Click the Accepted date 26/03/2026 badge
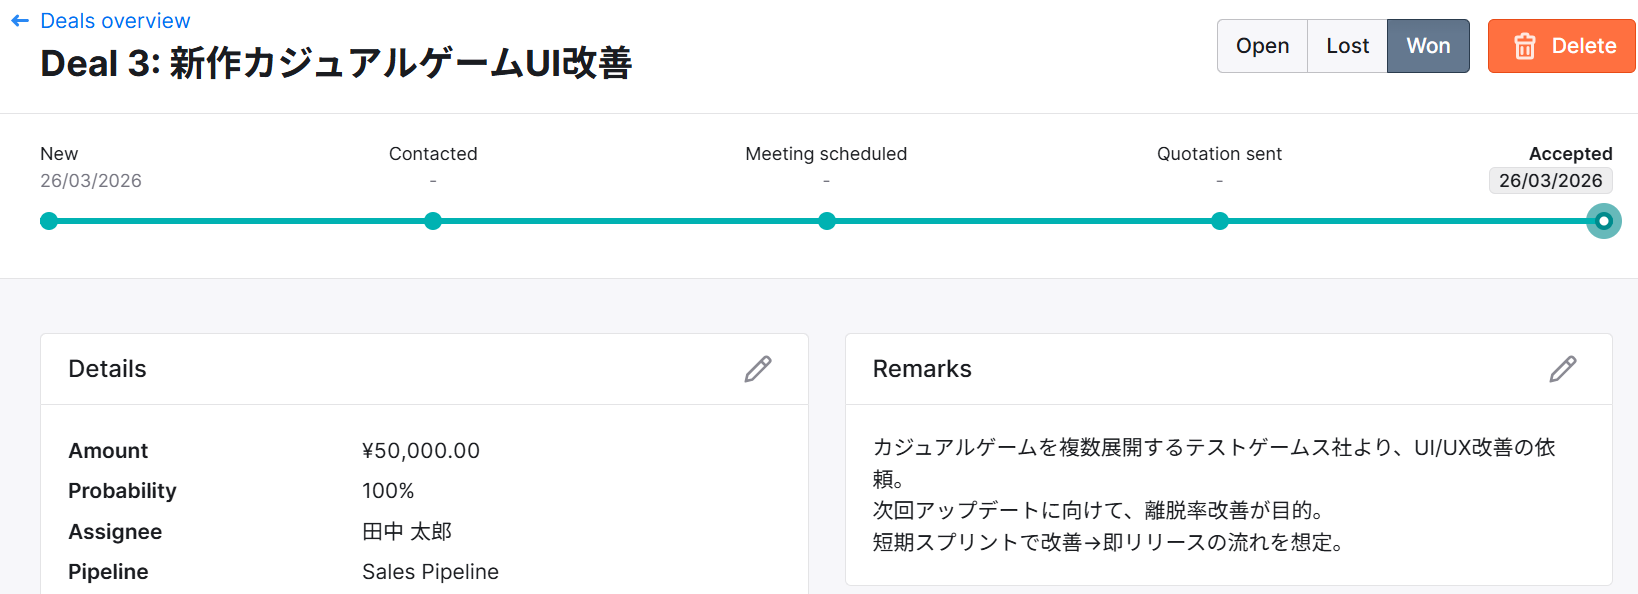The image size is (1638, 594). coord(1550,181)
